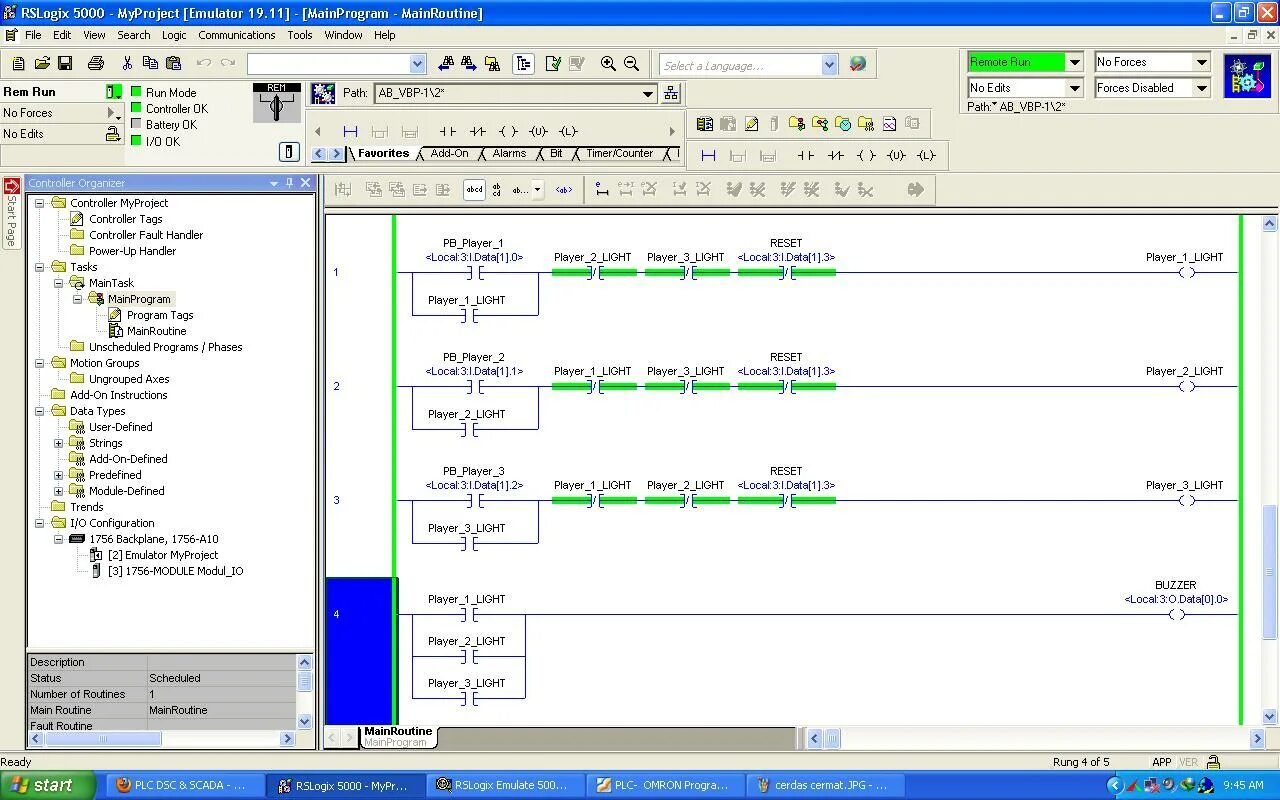Click the controller icon left of Path
Screen dimensions: 1280x800
(323, 93)
